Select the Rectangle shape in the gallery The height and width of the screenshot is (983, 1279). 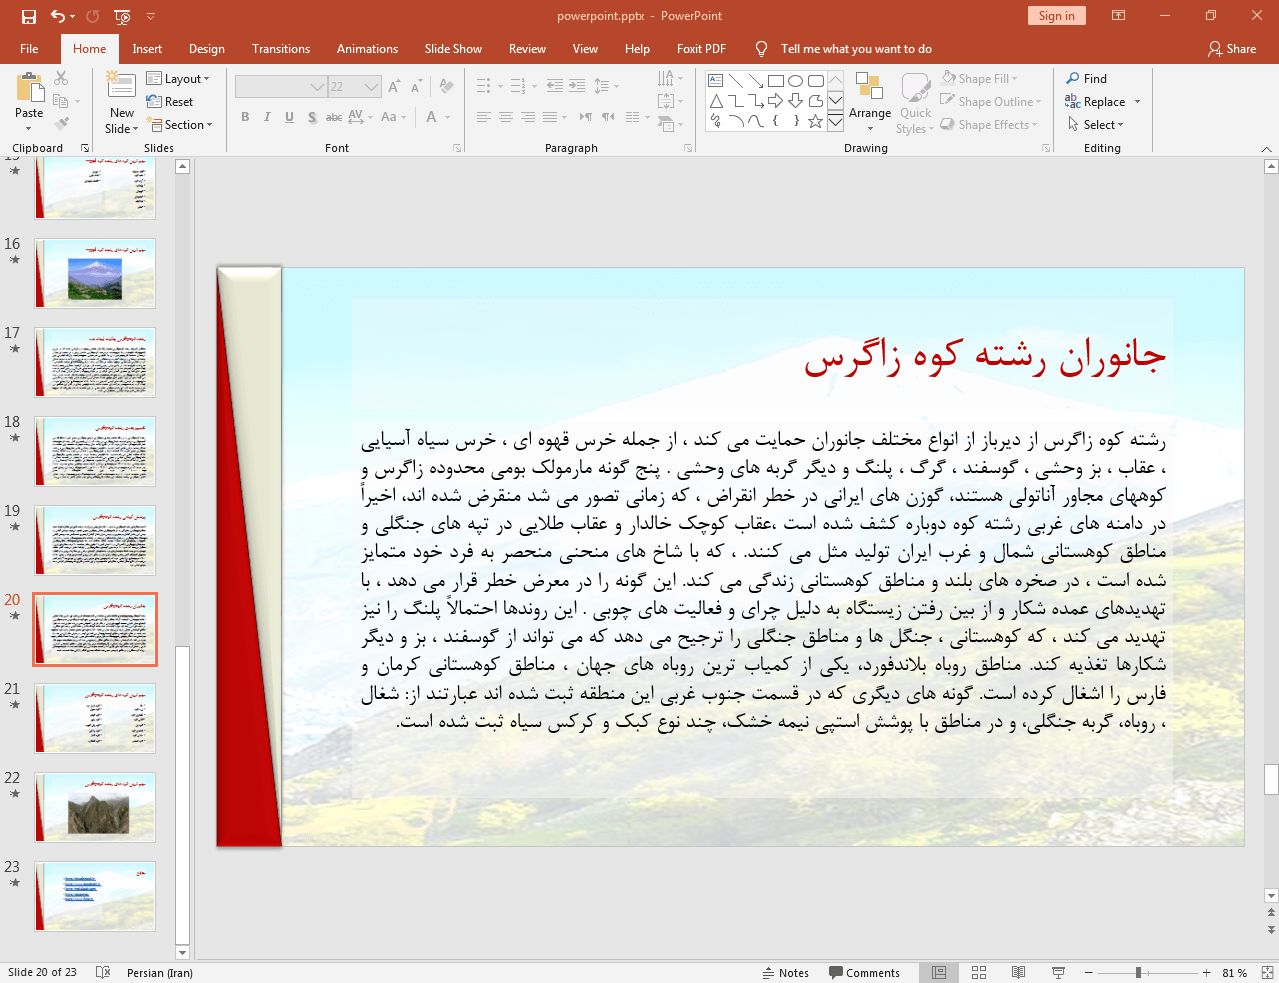click(x=776, y=81)
